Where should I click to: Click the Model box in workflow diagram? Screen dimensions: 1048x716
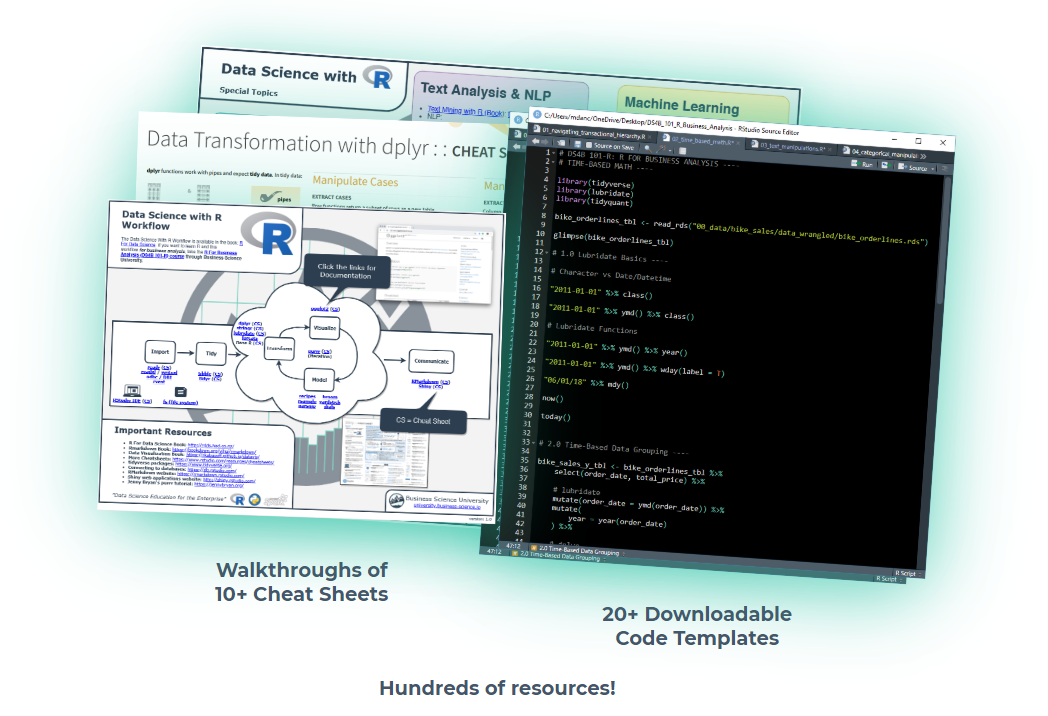(319, 380)
